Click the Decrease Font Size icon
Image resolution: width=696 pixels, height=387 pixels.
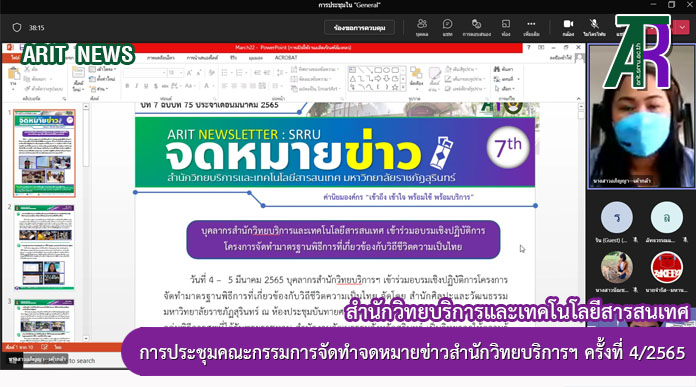coord(199,72)
